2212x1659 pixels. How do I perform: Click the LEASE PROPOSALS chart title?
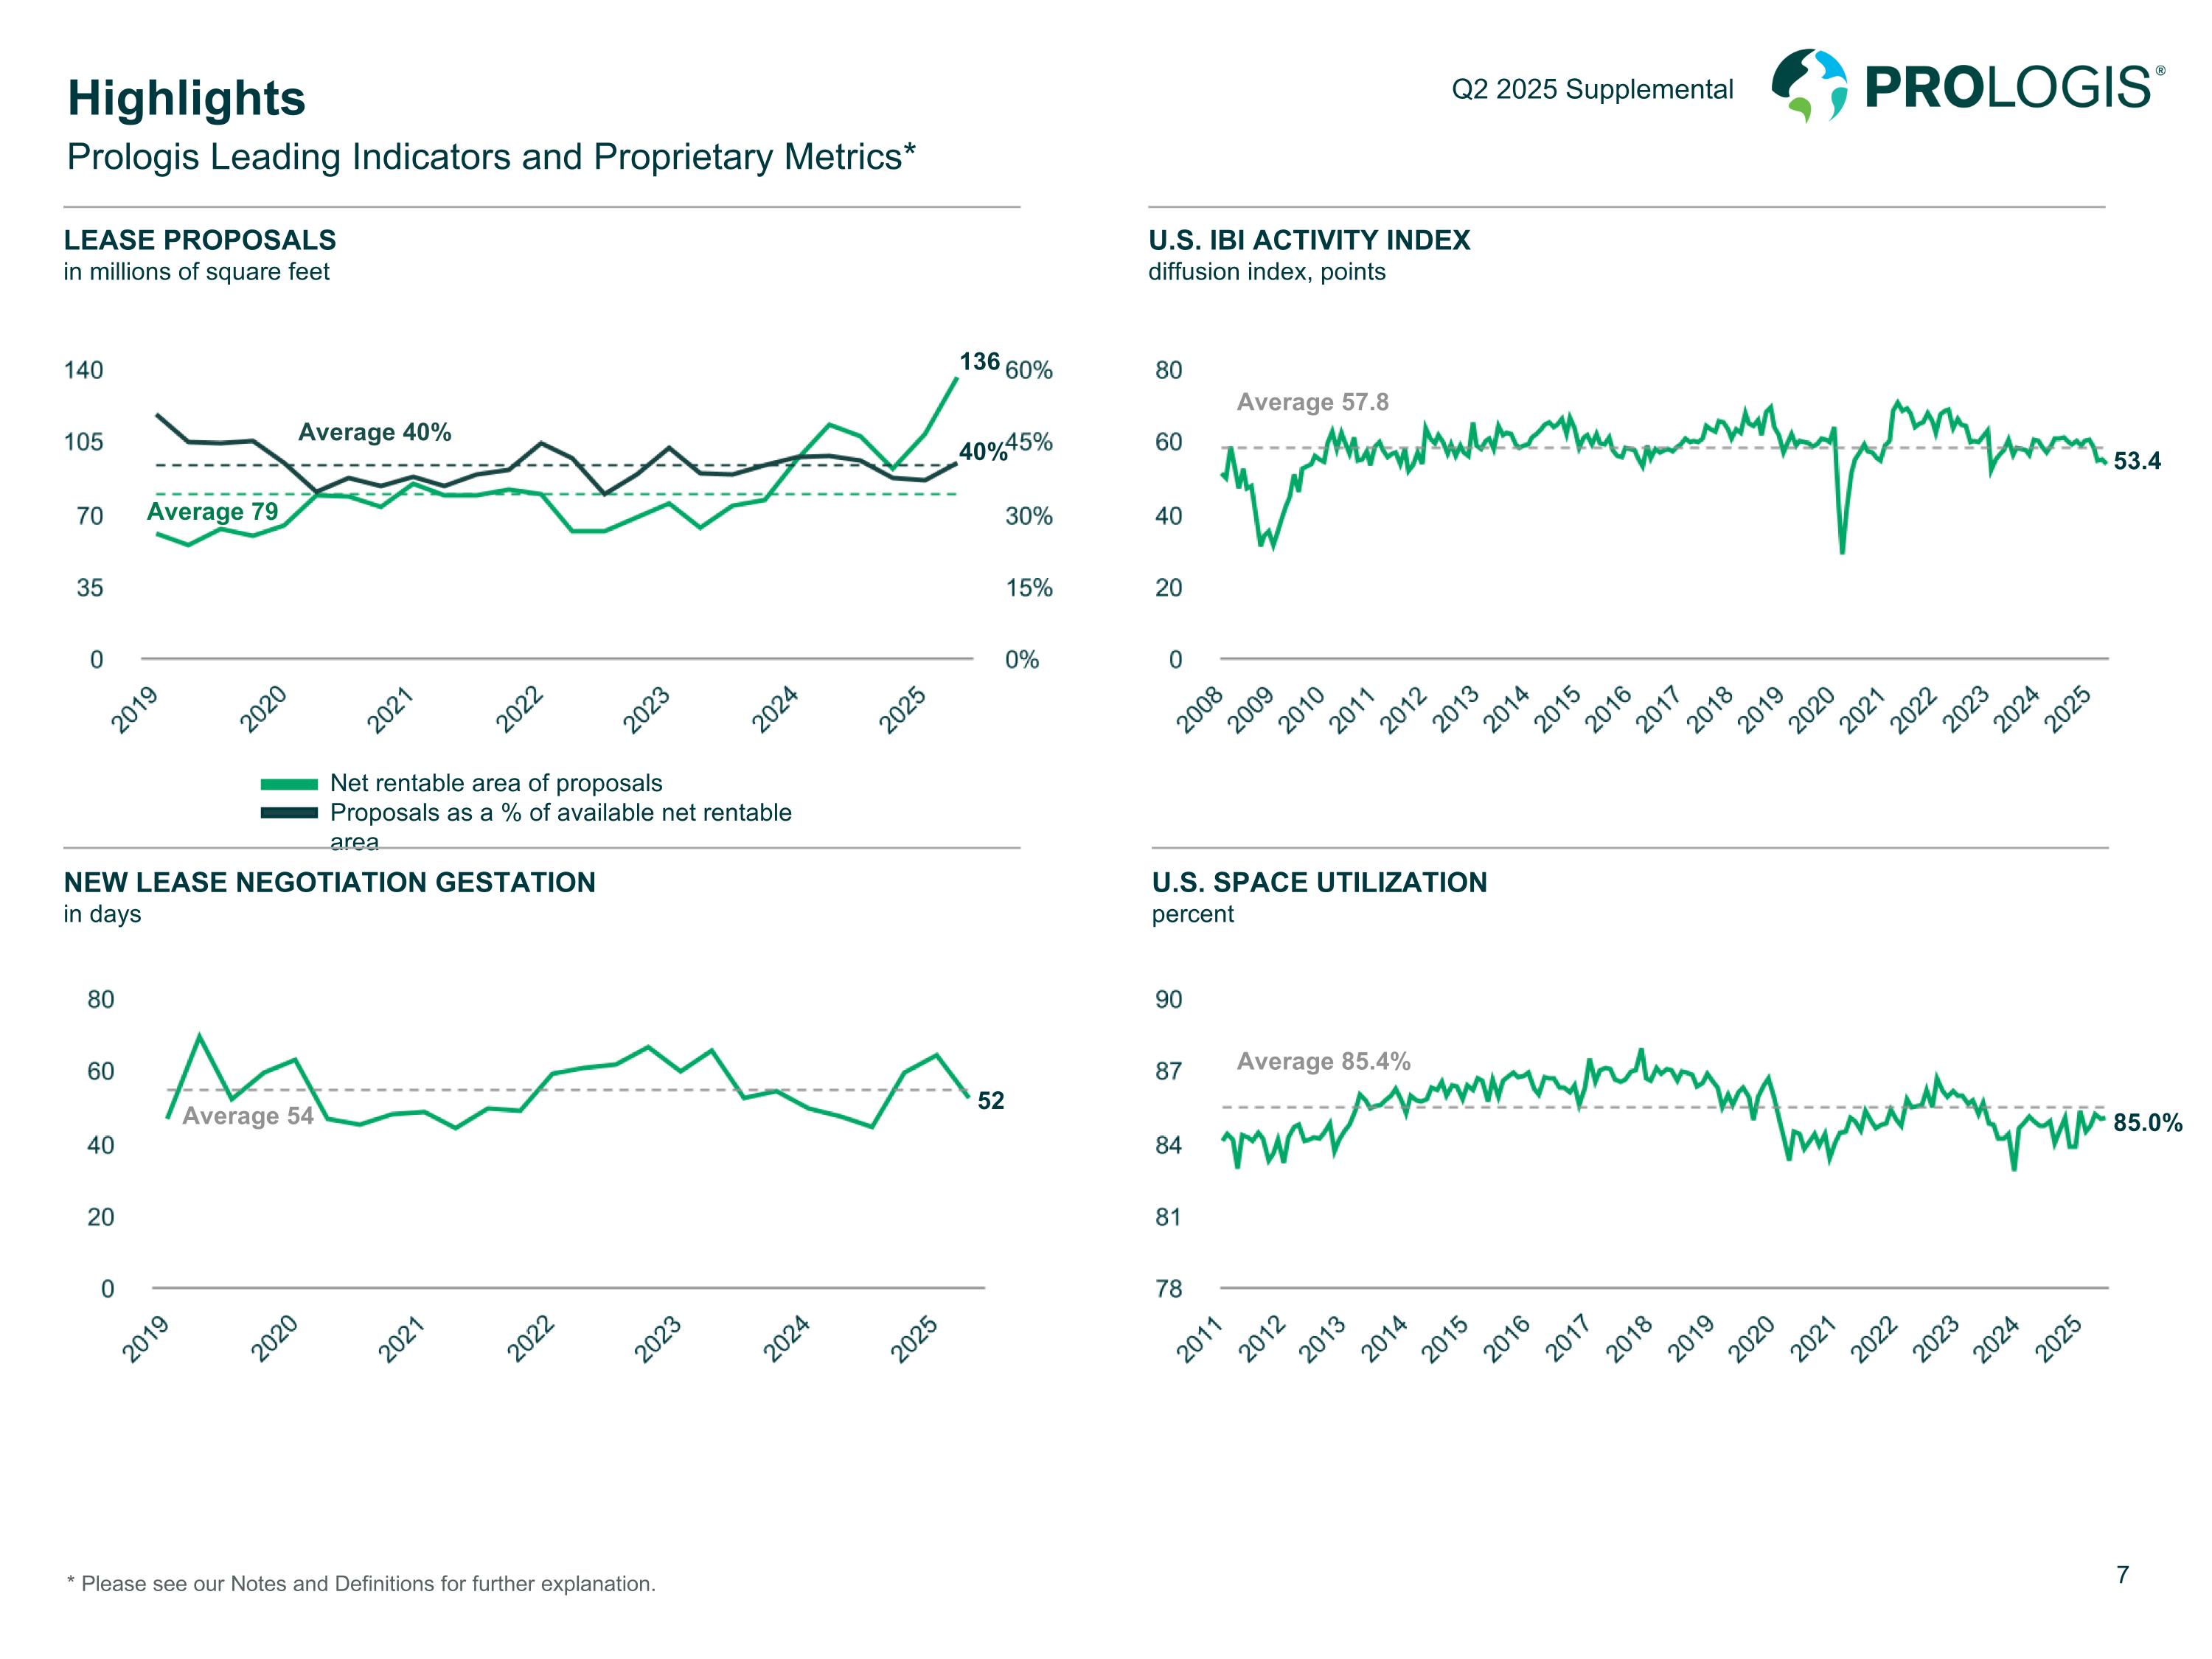[200, 240]
